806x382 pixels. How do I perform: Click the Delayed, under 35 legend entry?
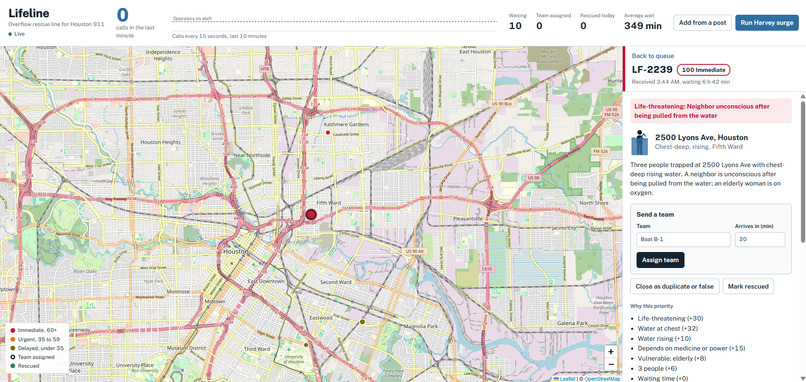(x=36, y=348)
